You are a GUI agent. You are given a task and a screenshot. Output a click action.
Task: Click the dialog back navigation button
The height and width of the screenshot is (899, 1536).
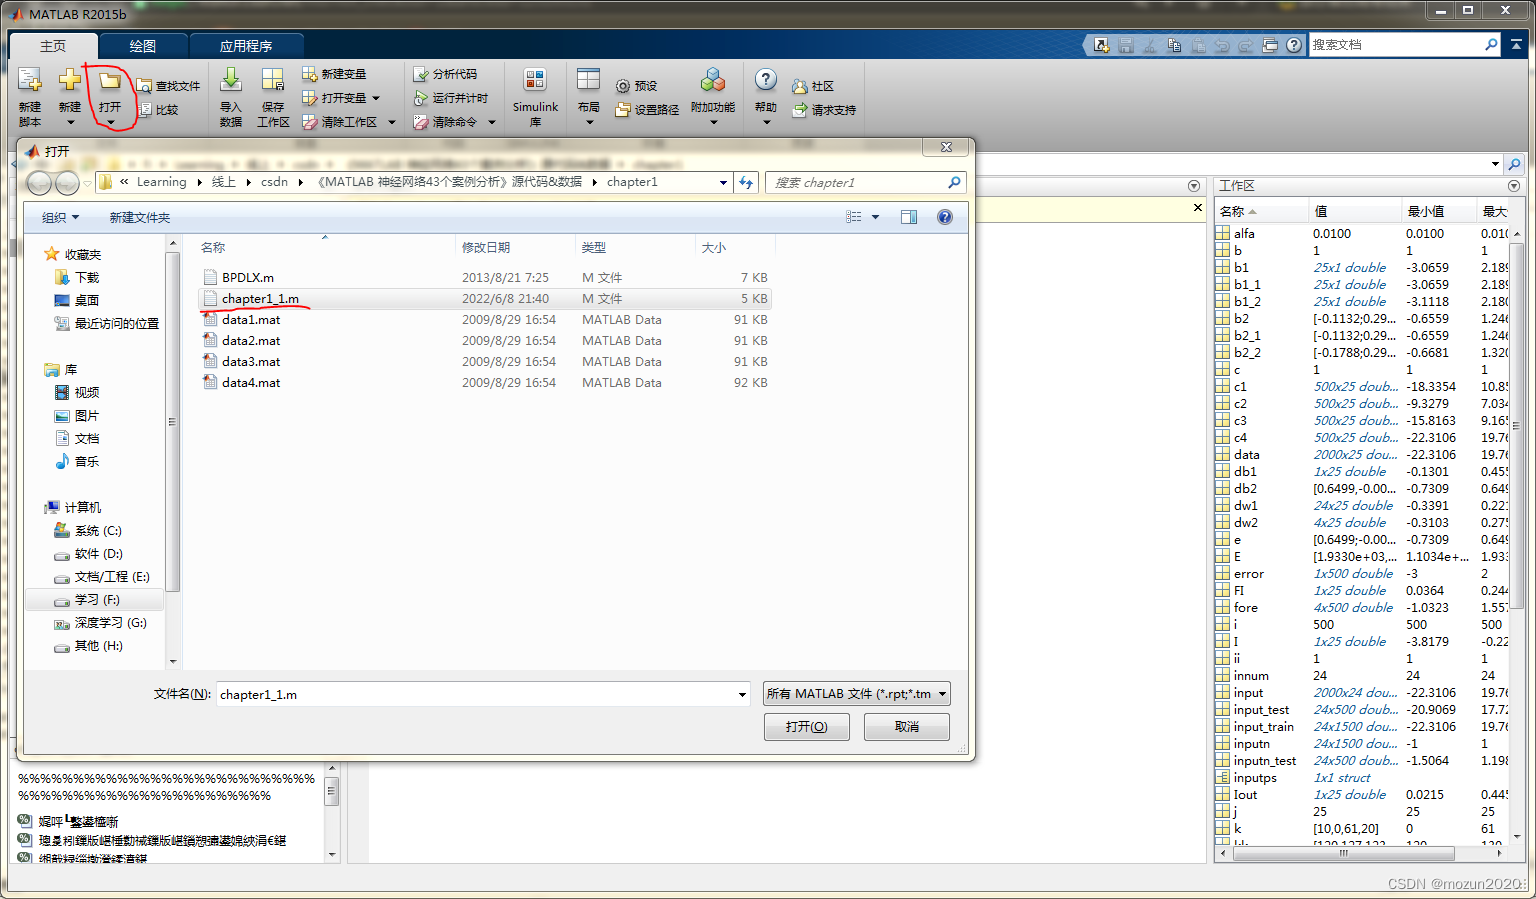40,183
